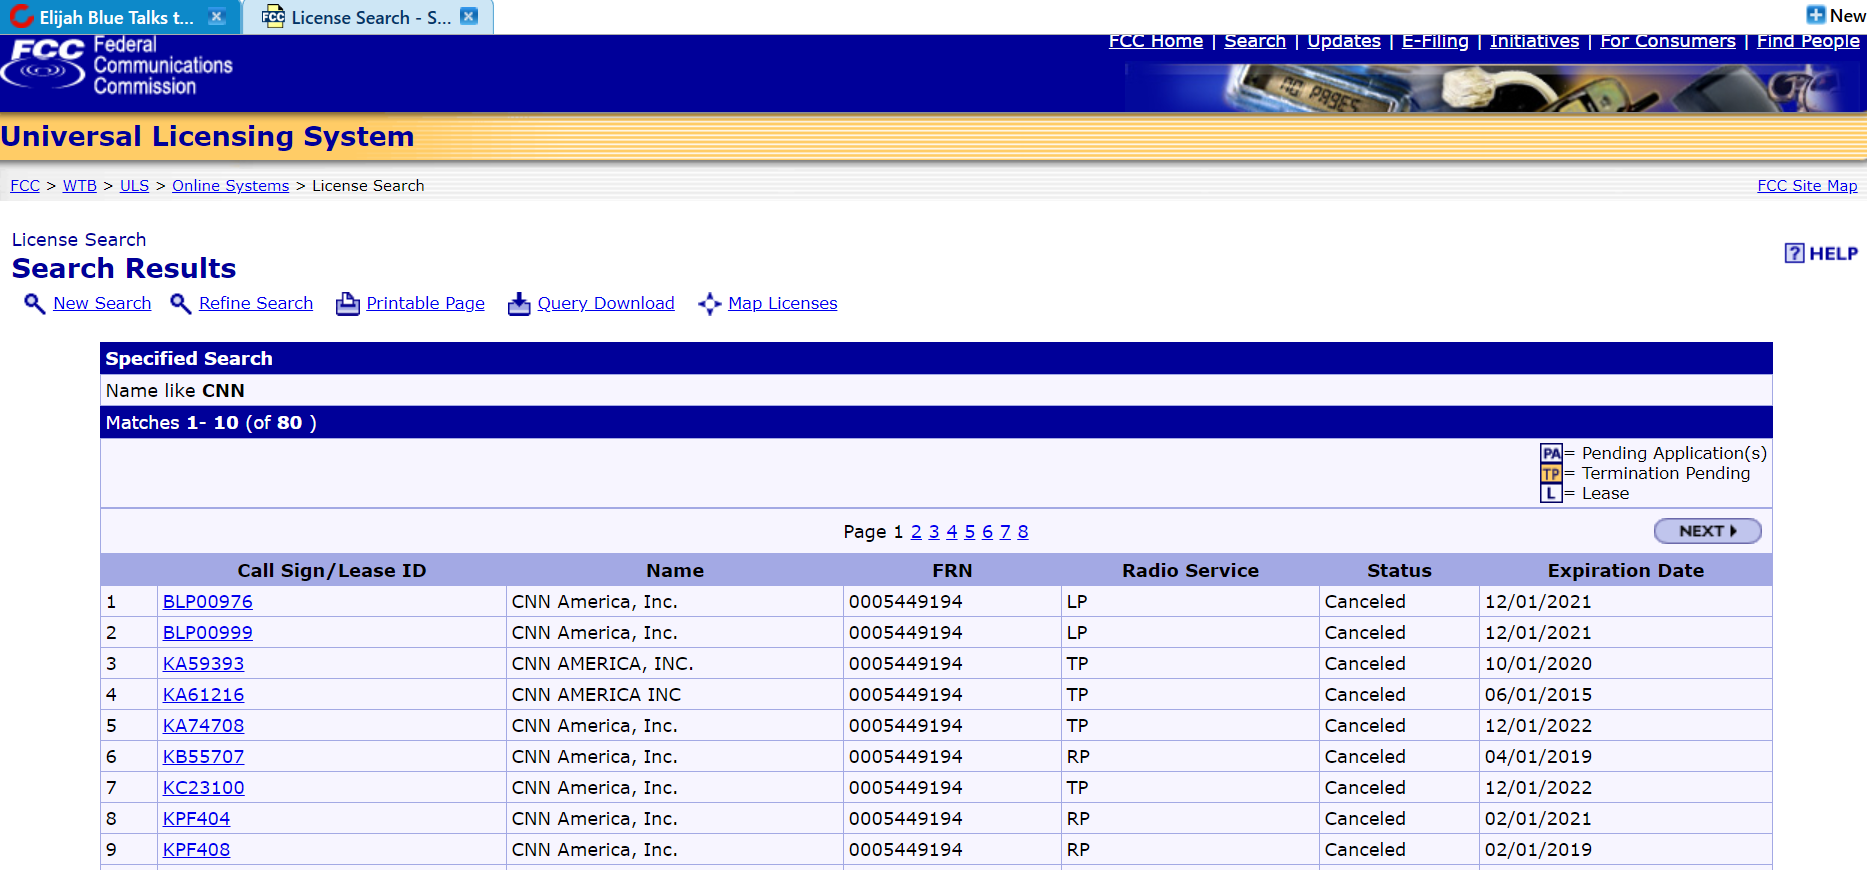Go to results page 5
The height and width of the screenshot is (870, 1867).
(x=970, y=532)
